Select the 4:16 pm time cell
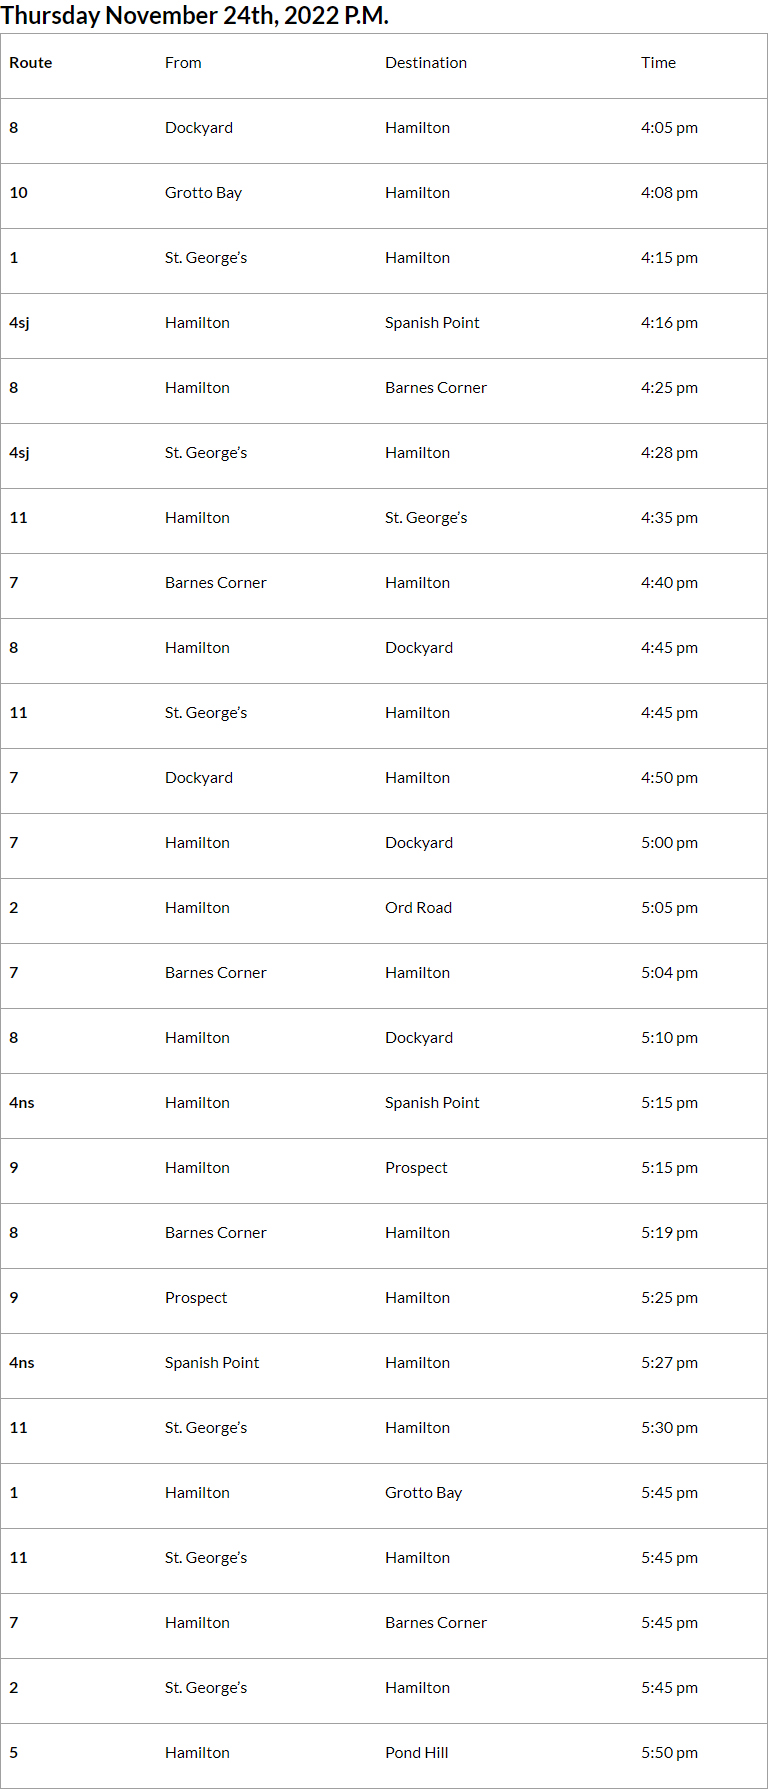The image size is (768, 1789). (x=669, y=323)
